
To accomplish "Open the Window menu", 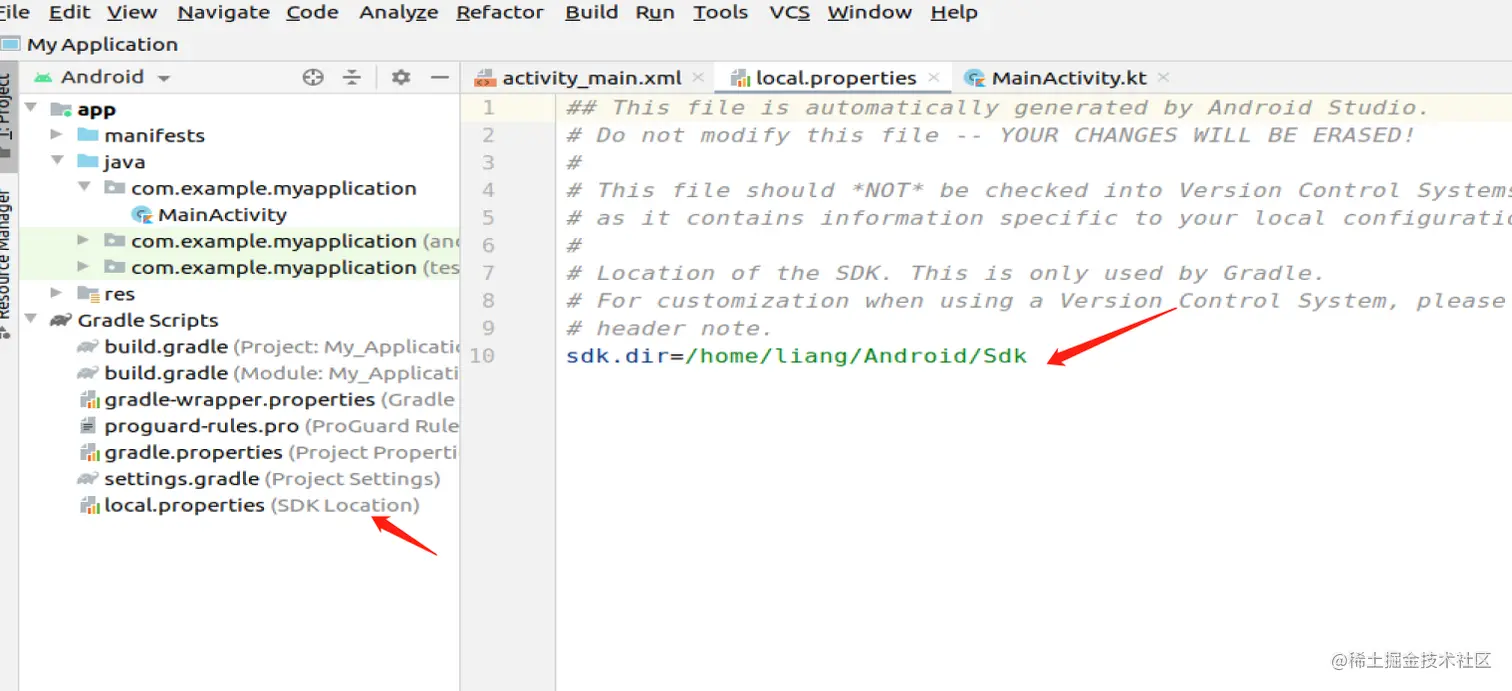I will [x=870, y=12].
